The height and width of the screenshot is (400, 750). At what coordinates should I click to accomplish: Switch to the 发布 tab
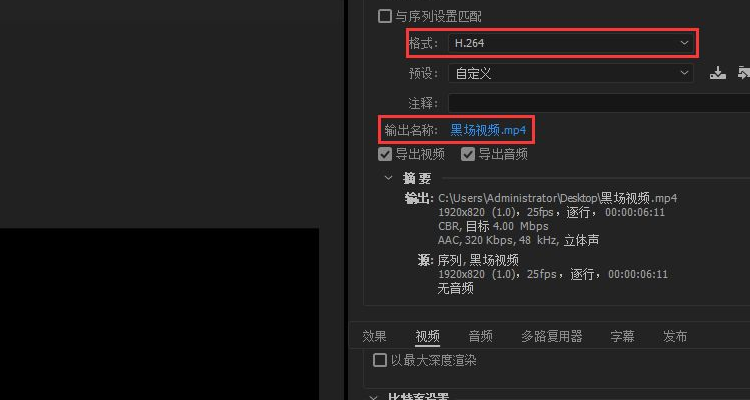click(x=675, y=336)
